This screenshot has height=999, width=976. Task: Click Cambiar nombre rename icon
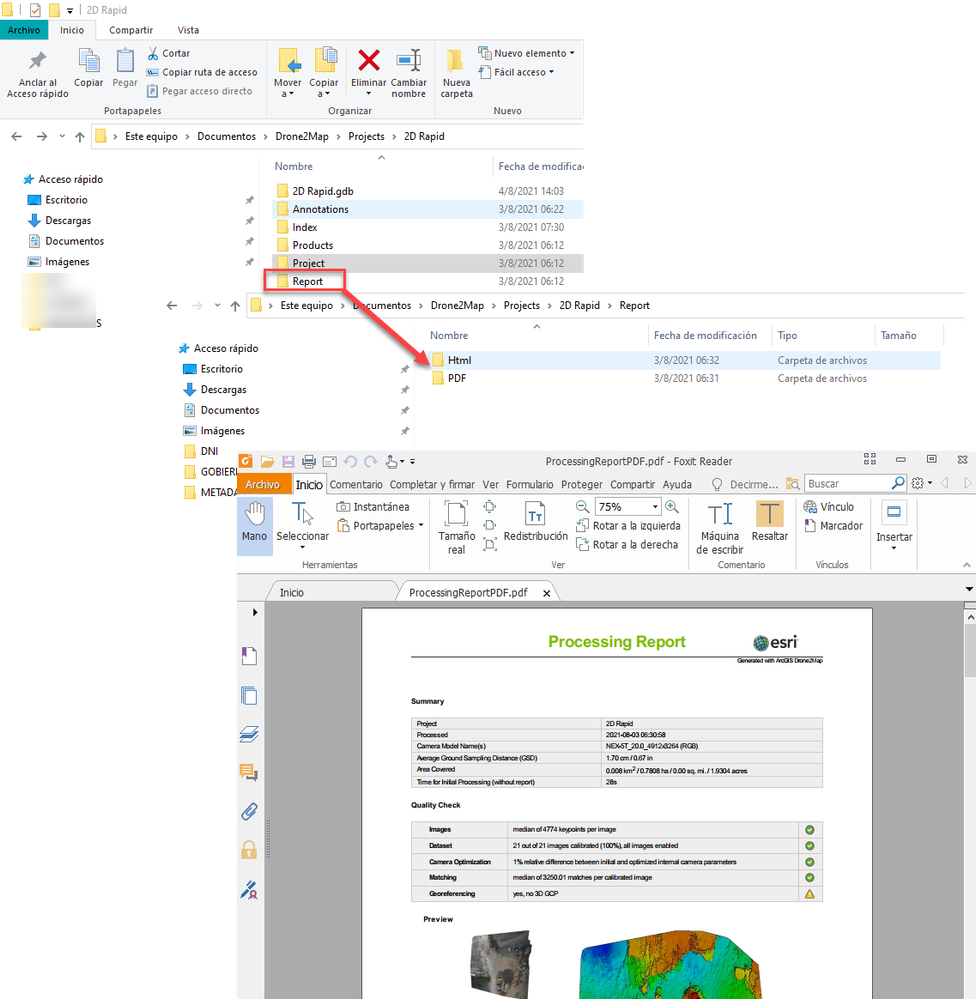click(408, 61)
